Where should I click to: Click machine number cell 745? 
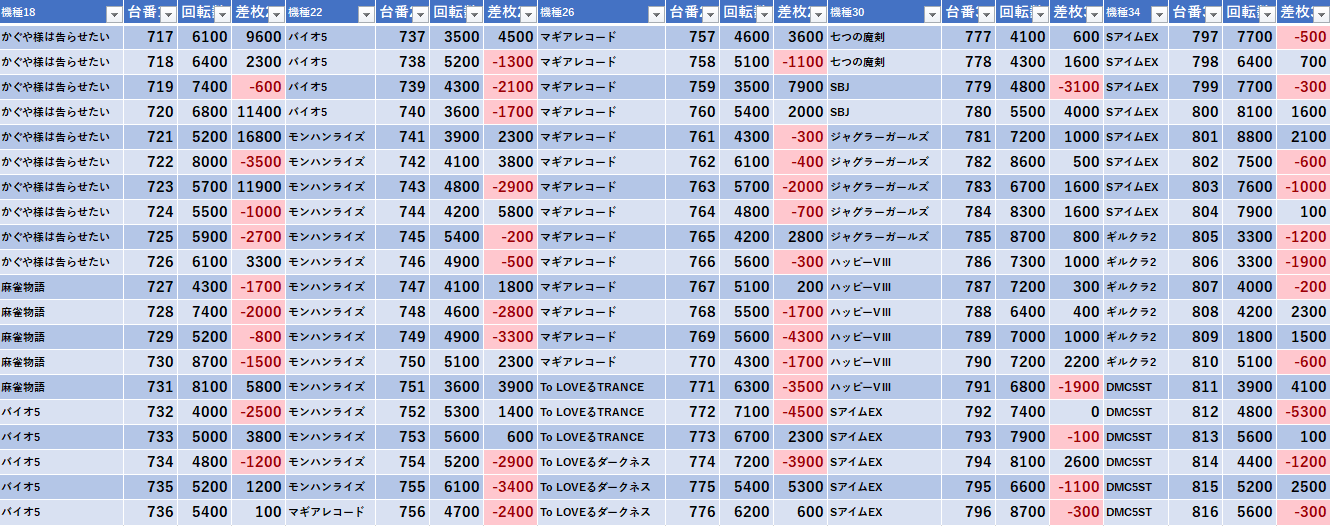(x=404, y=237)
